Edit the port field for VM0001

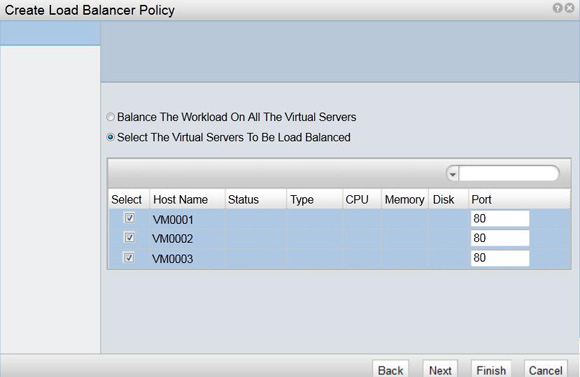coord(500,219)
